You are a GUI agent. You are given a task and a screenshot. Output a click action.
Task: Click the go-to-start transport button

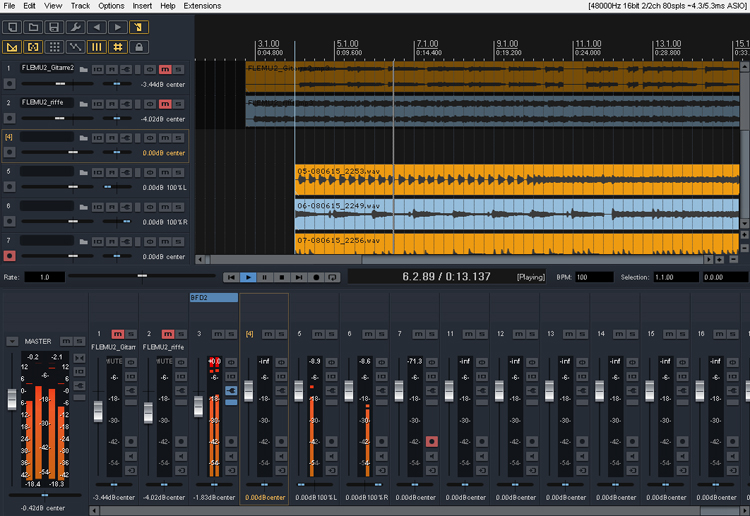[x=231, y=277]
